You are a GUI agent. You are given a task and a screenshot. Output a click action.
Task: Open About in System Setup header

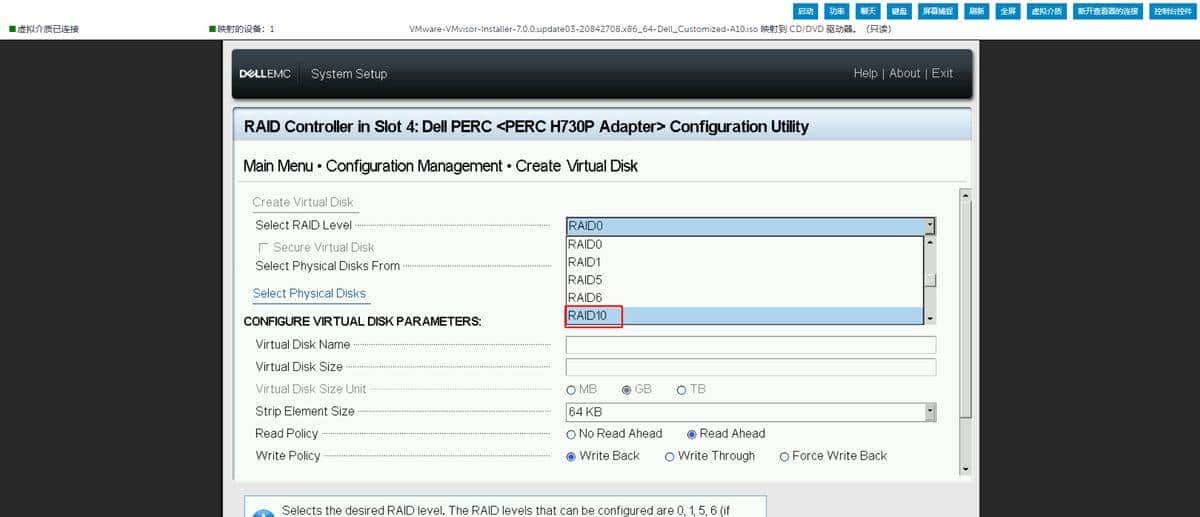pyautogui.click(x=904, y=73)
